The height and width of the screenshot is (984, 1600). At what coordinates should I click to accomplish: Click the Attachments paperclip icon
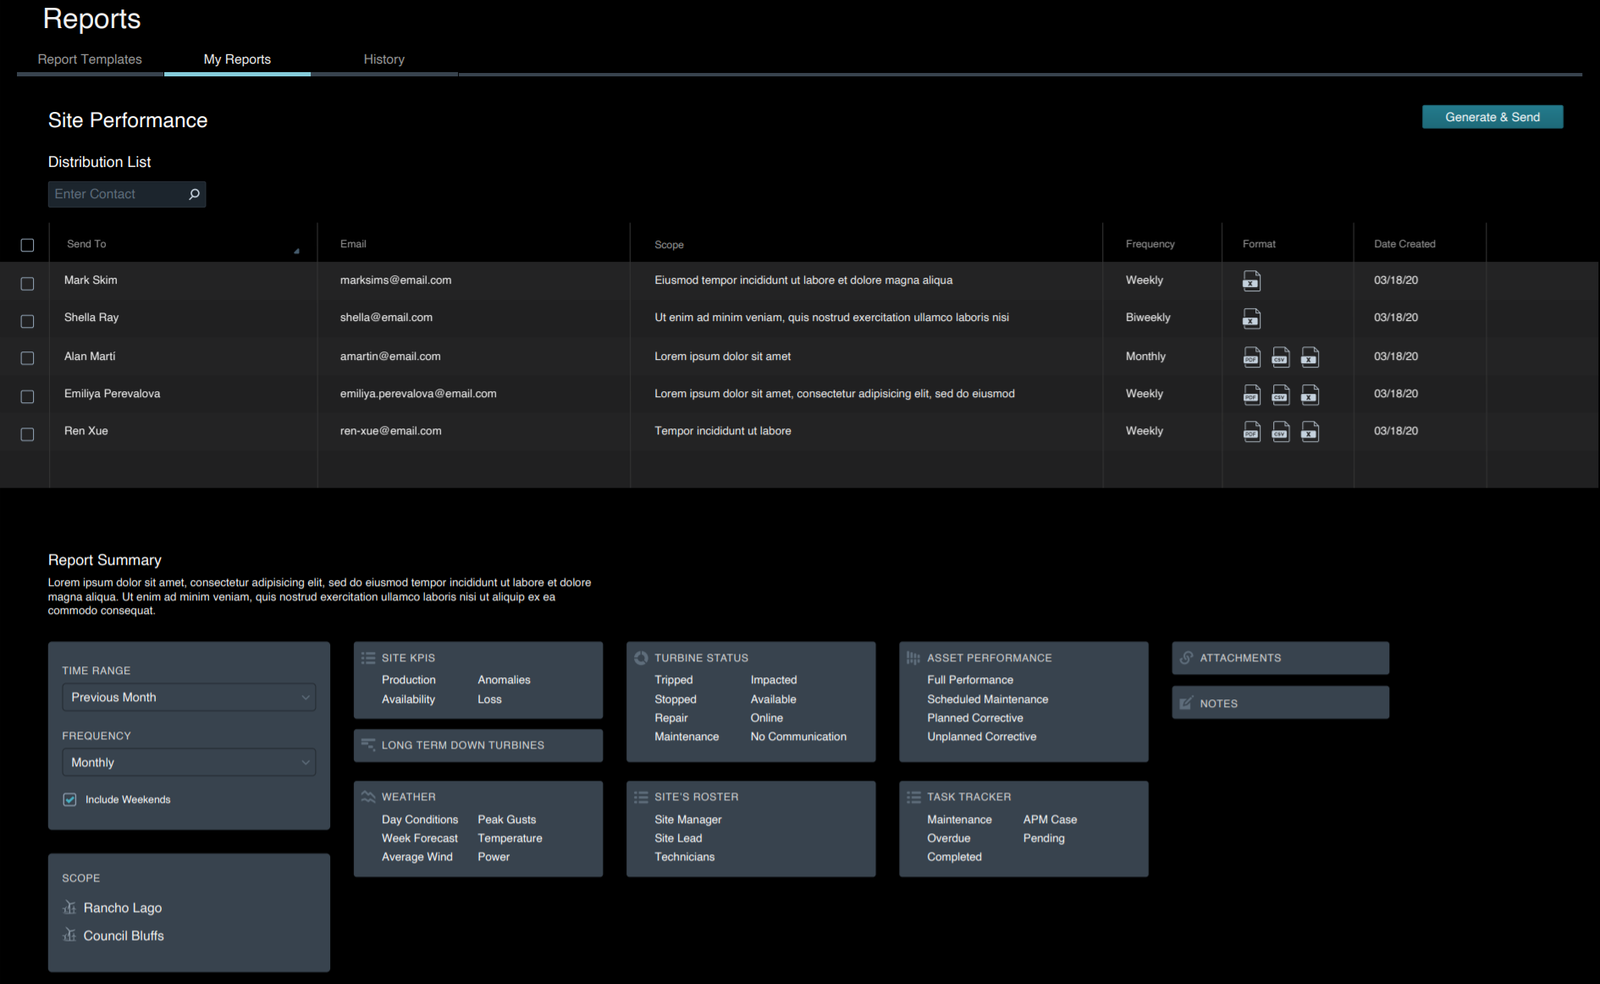1186,658
